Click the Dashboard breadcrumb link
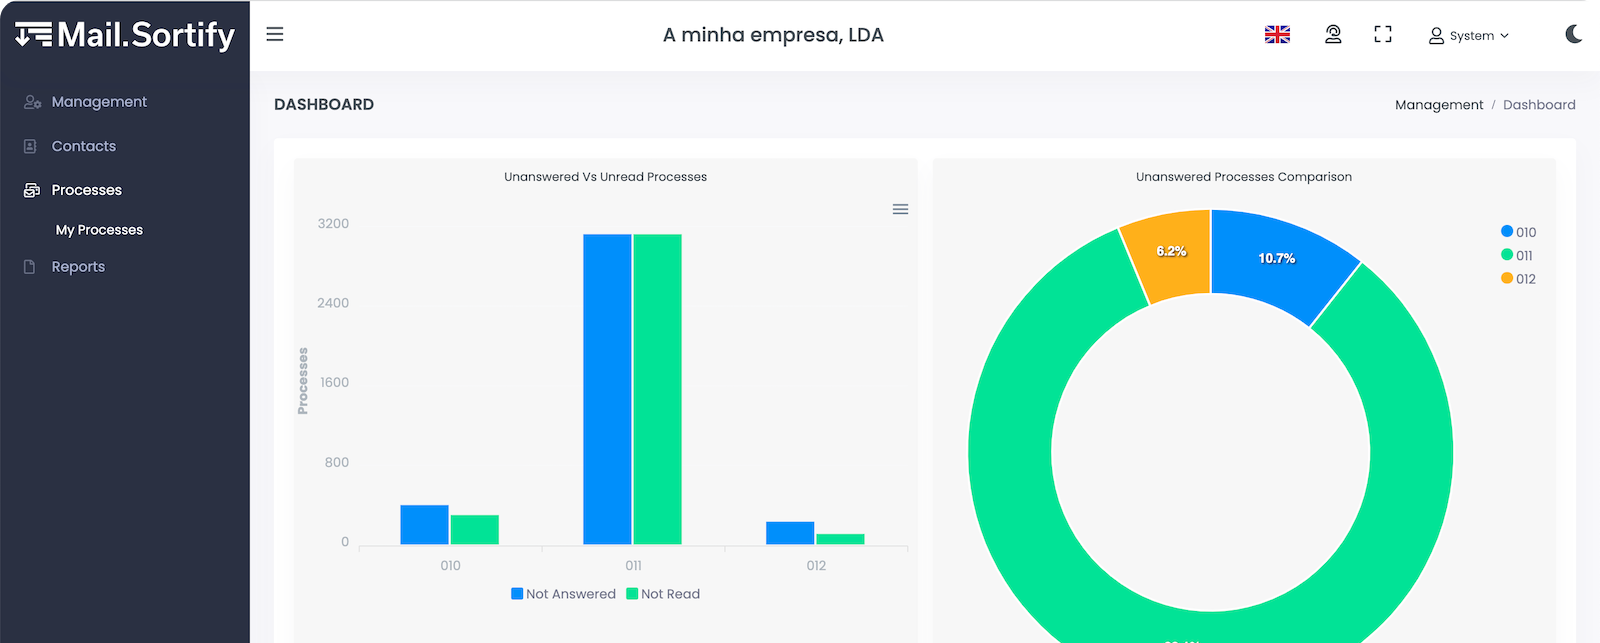 tap(1539, 105)
